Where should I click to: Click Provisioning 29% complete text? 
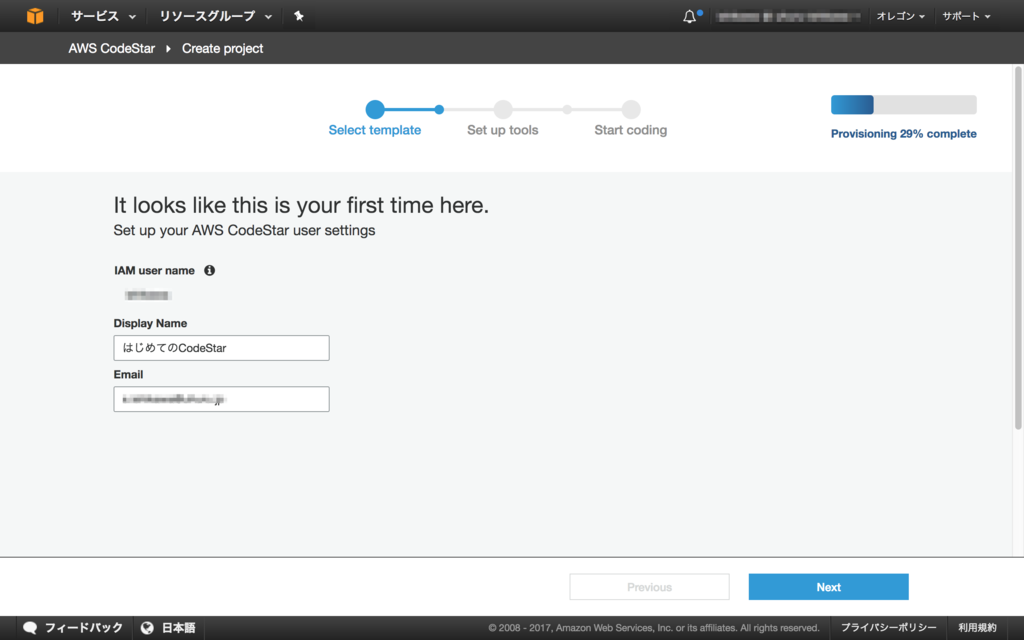[x=904, y=134]
